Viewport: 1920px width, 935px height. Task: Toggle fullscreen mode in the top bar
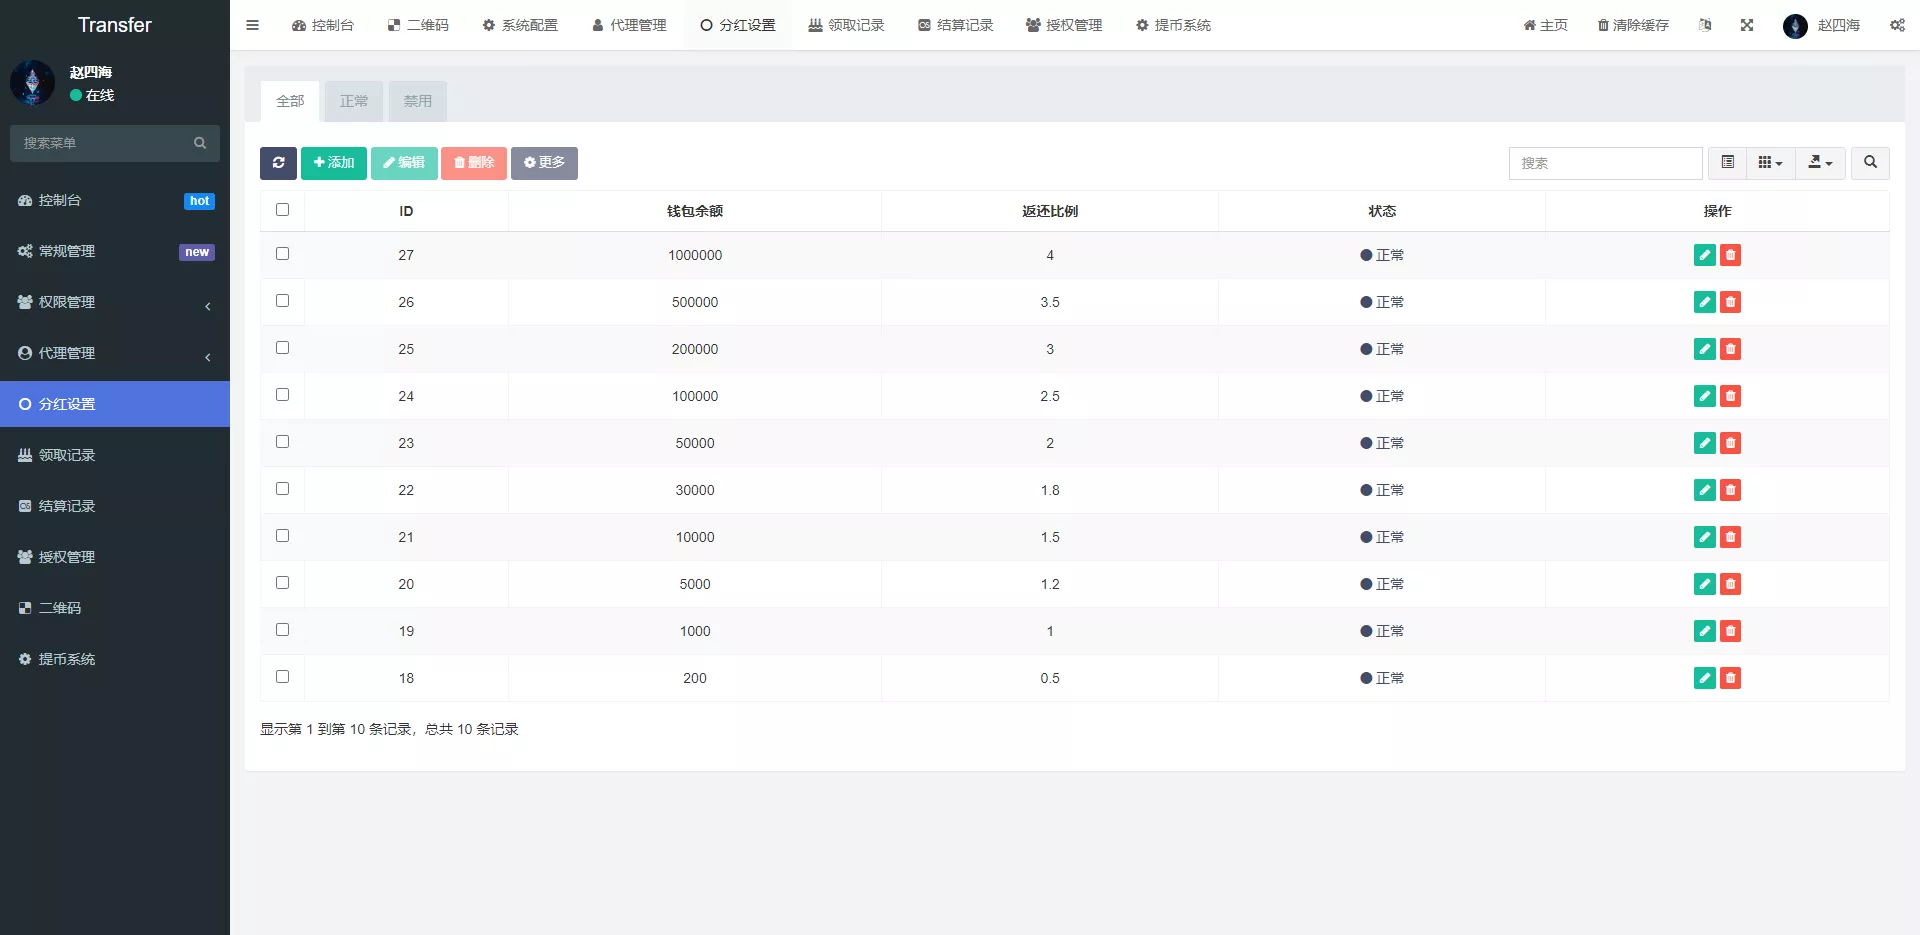pyautogui.click(x=1747, y=25)
